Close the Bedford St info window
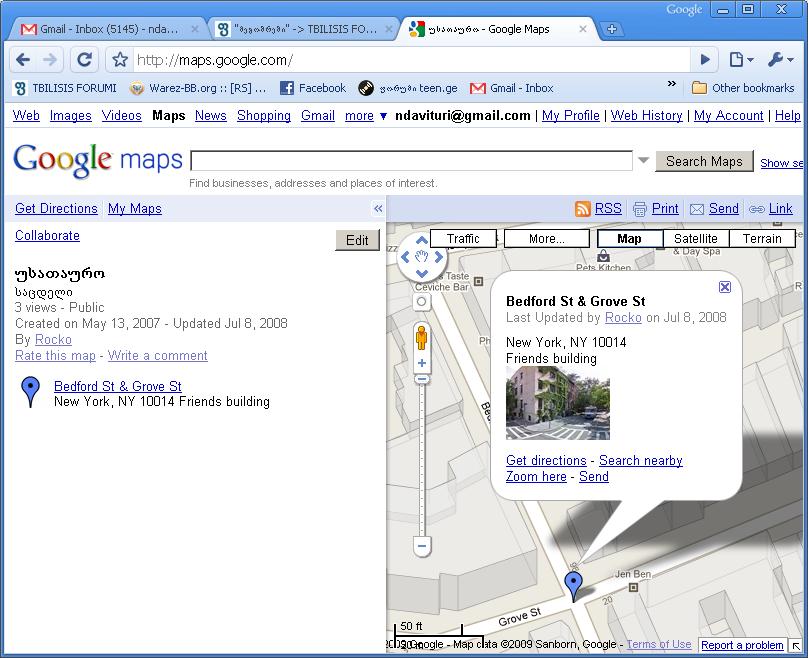The image size is (808, 658). [x=725, y=287]
